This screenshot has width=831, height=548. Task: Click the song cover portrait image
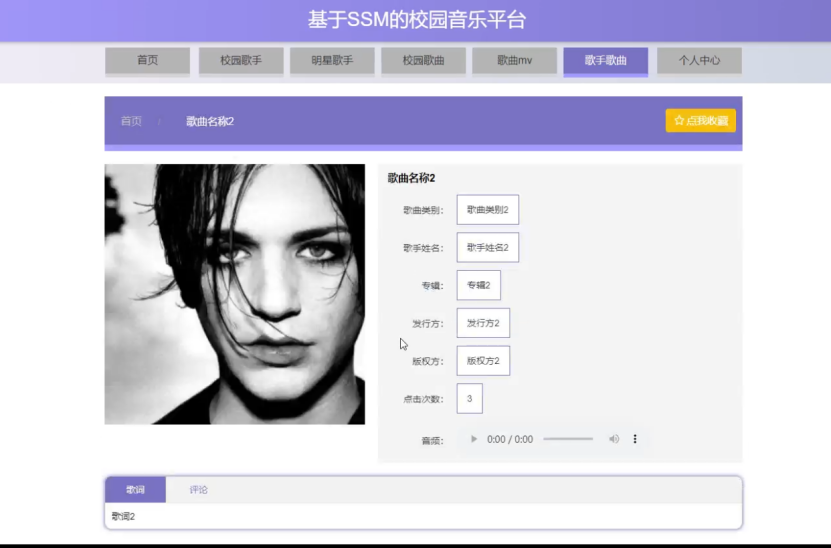(x=235, y=294)
